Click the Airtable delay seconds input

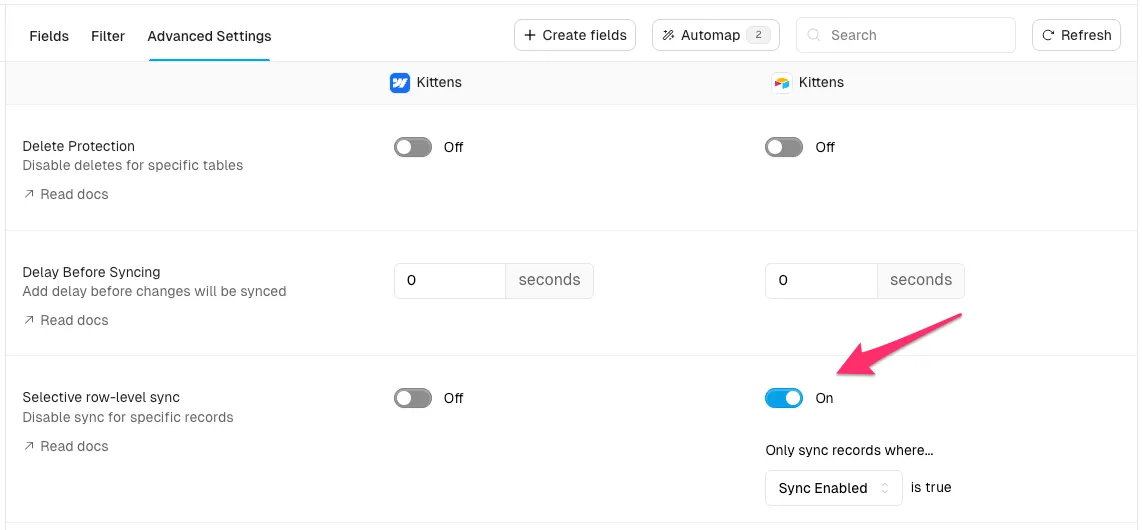pyautogui.click(x=822, y=280)
